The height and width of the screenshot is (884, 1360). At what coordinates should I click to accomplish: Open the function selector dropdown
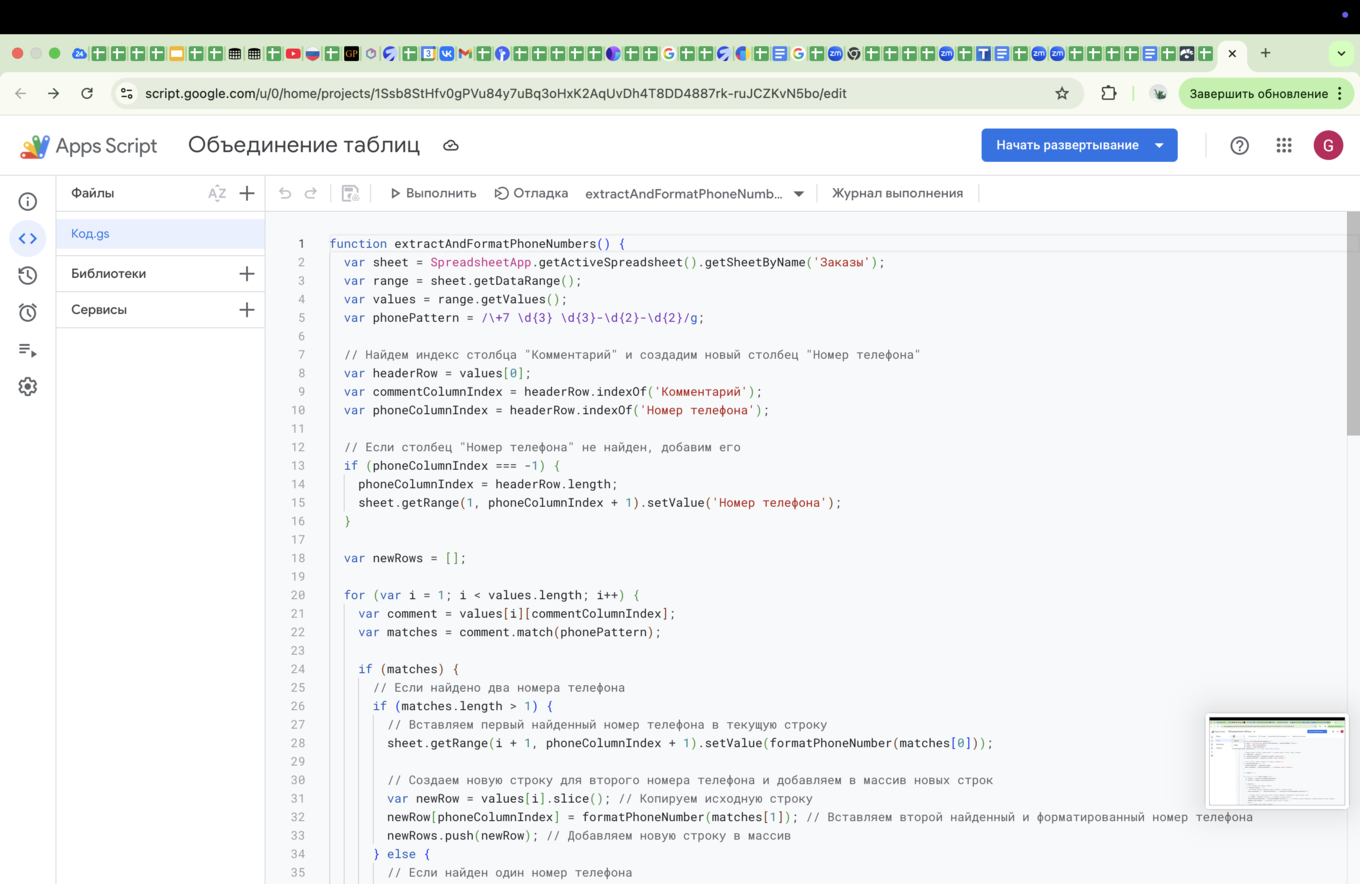tap(798, 193)
